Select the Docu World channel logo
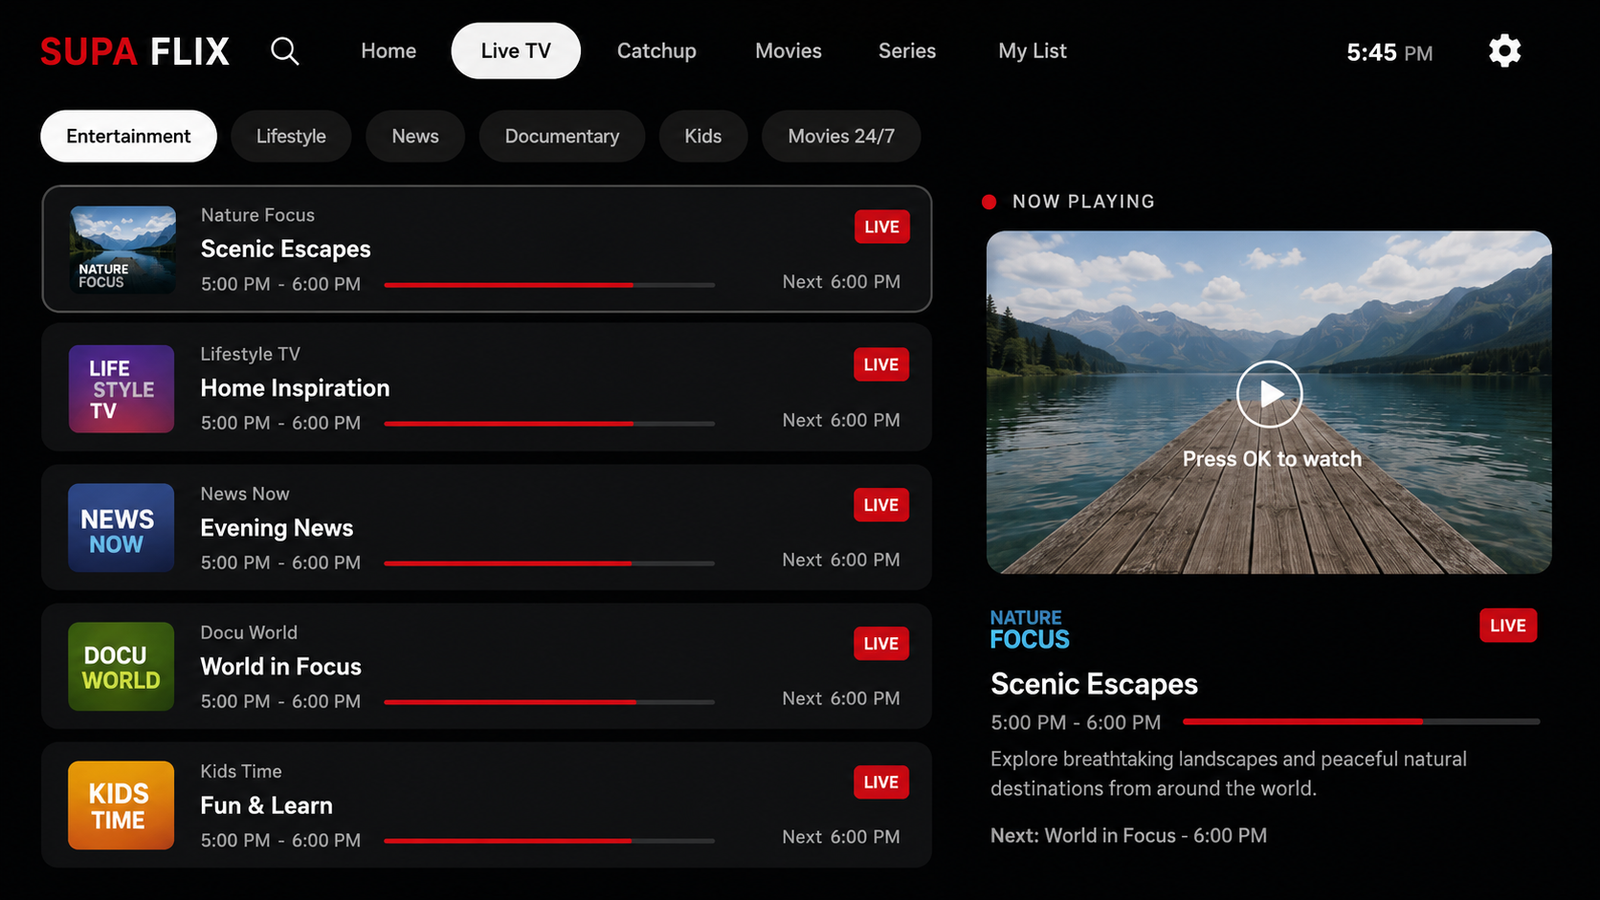Viewport: 1600px width, 900px height. 121,667
